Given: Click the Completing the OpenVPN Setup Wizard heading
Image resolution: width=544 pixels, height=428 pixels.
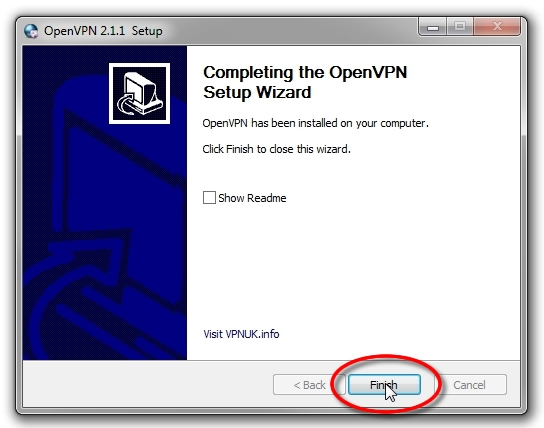Looking at the screenshot, I should coord(305,82).
